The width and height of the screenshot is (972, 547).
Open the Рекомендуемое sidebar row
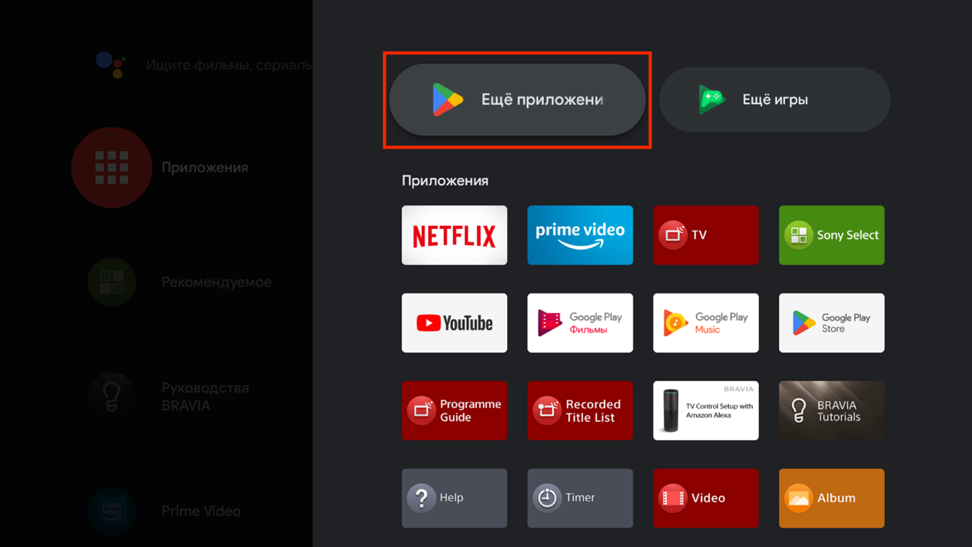(180, 282)
